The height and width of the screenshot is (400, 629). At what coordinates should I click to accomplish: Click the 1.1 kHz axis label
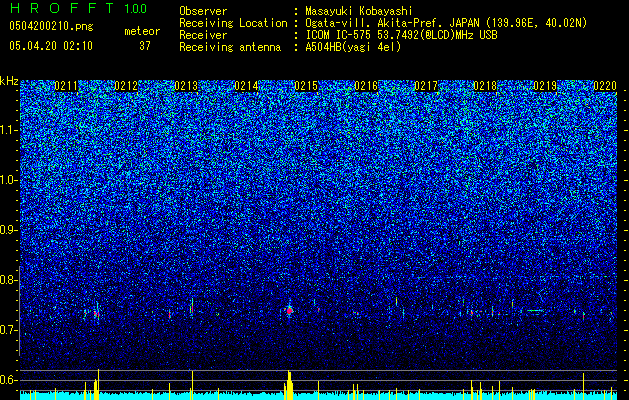[9, 130]
